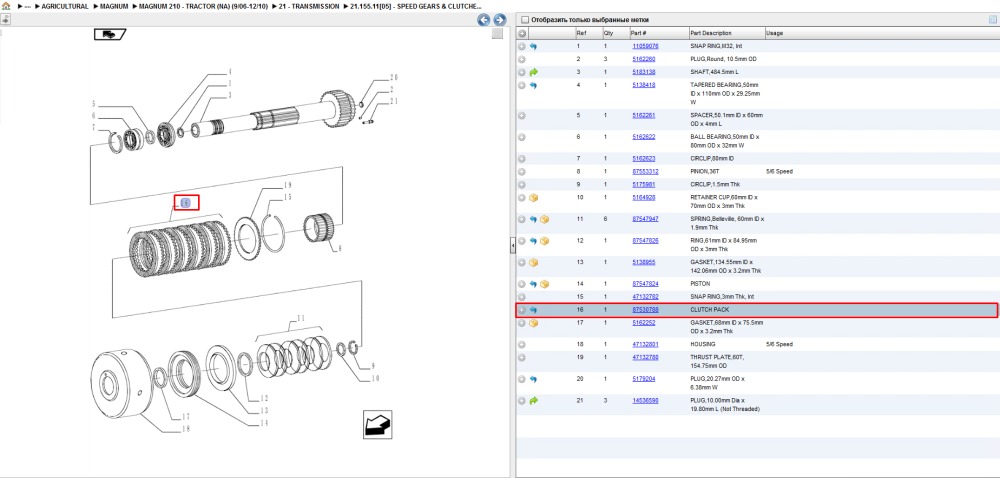Open AGRICULTURAL breadcrumb
Viewport: 1000px width, 478px height.
[x=64, y=6]
